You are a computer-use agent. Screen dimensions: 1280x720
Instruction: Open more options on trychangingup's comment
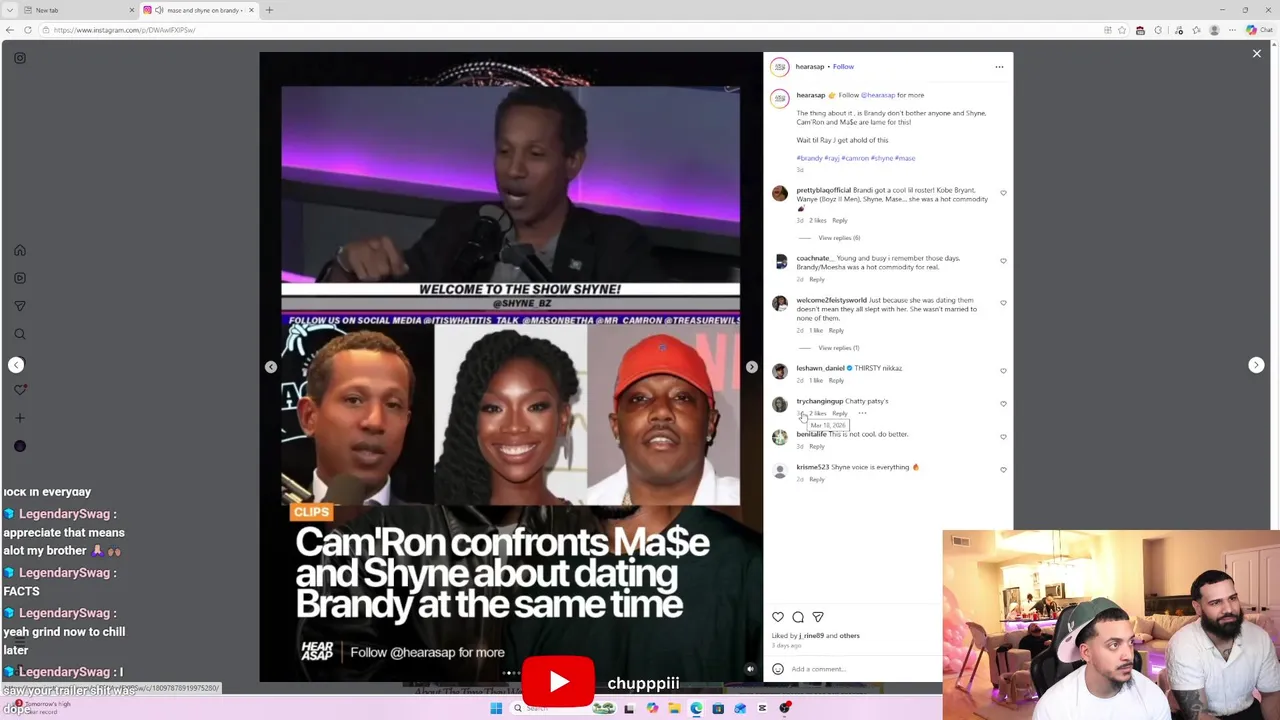click(862, 413)
